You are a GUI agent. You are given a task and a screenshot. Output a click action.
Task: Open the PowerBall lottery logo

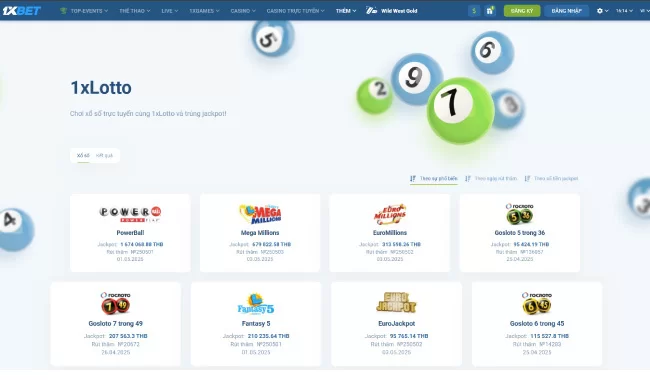click(x=130, y=214)
